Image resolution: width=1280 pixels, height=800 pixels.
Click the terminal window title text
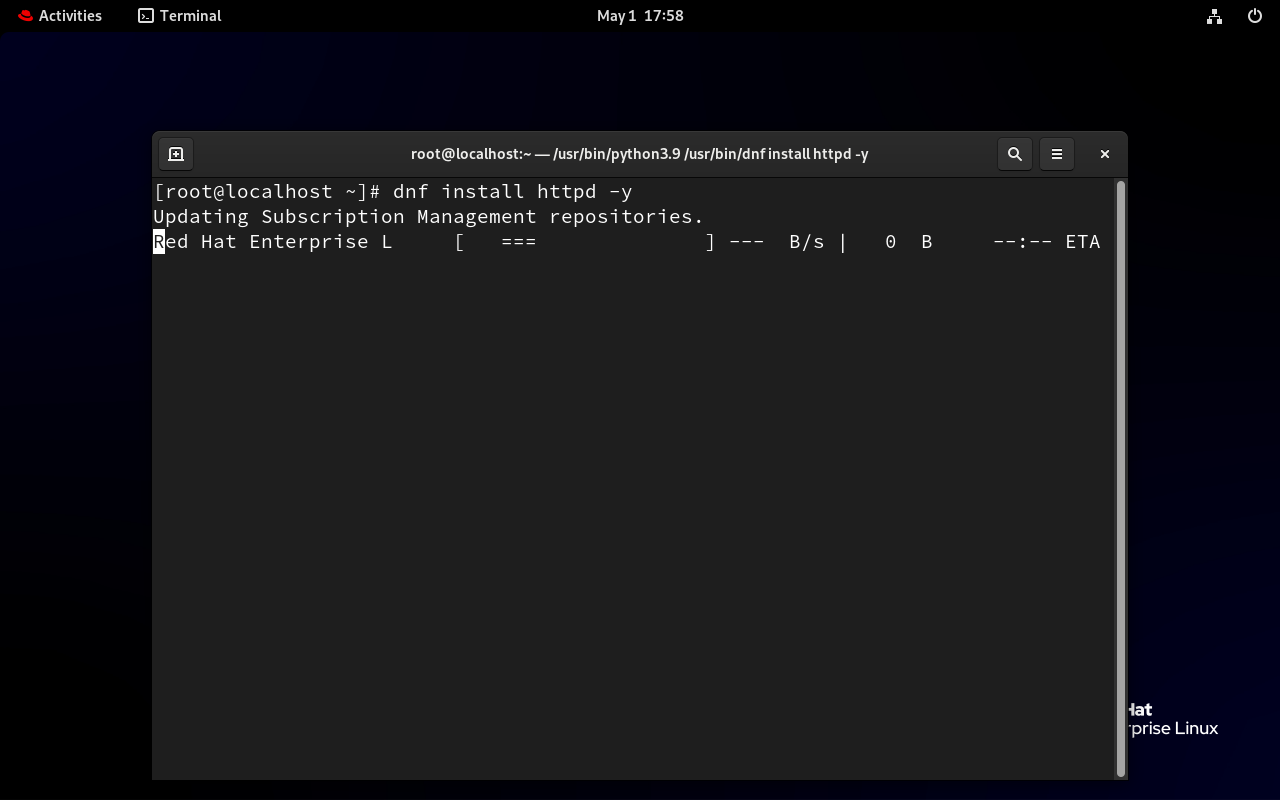pyautogui.click(x=640, y=154)
